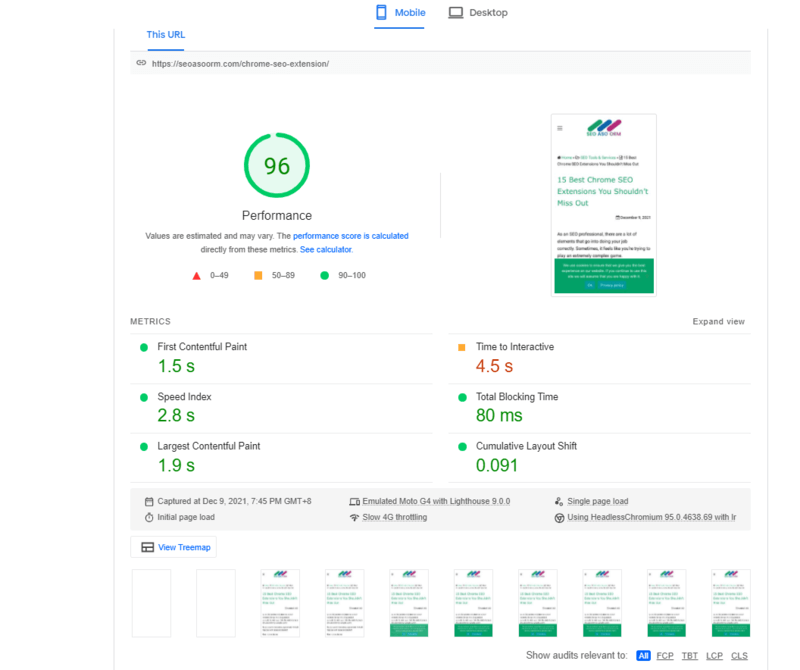800x670 pixels.
Task: Click the calendar icon beside the capture date
Action: (x=149, y=502)
